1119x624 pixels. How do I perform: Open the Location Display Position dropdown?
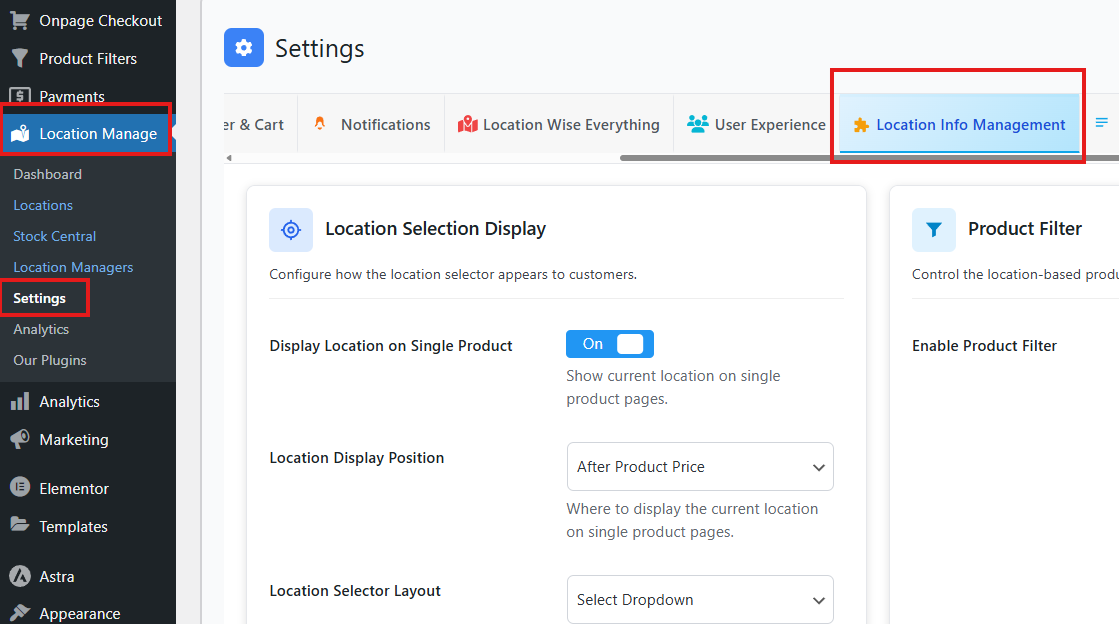[699, 467]
